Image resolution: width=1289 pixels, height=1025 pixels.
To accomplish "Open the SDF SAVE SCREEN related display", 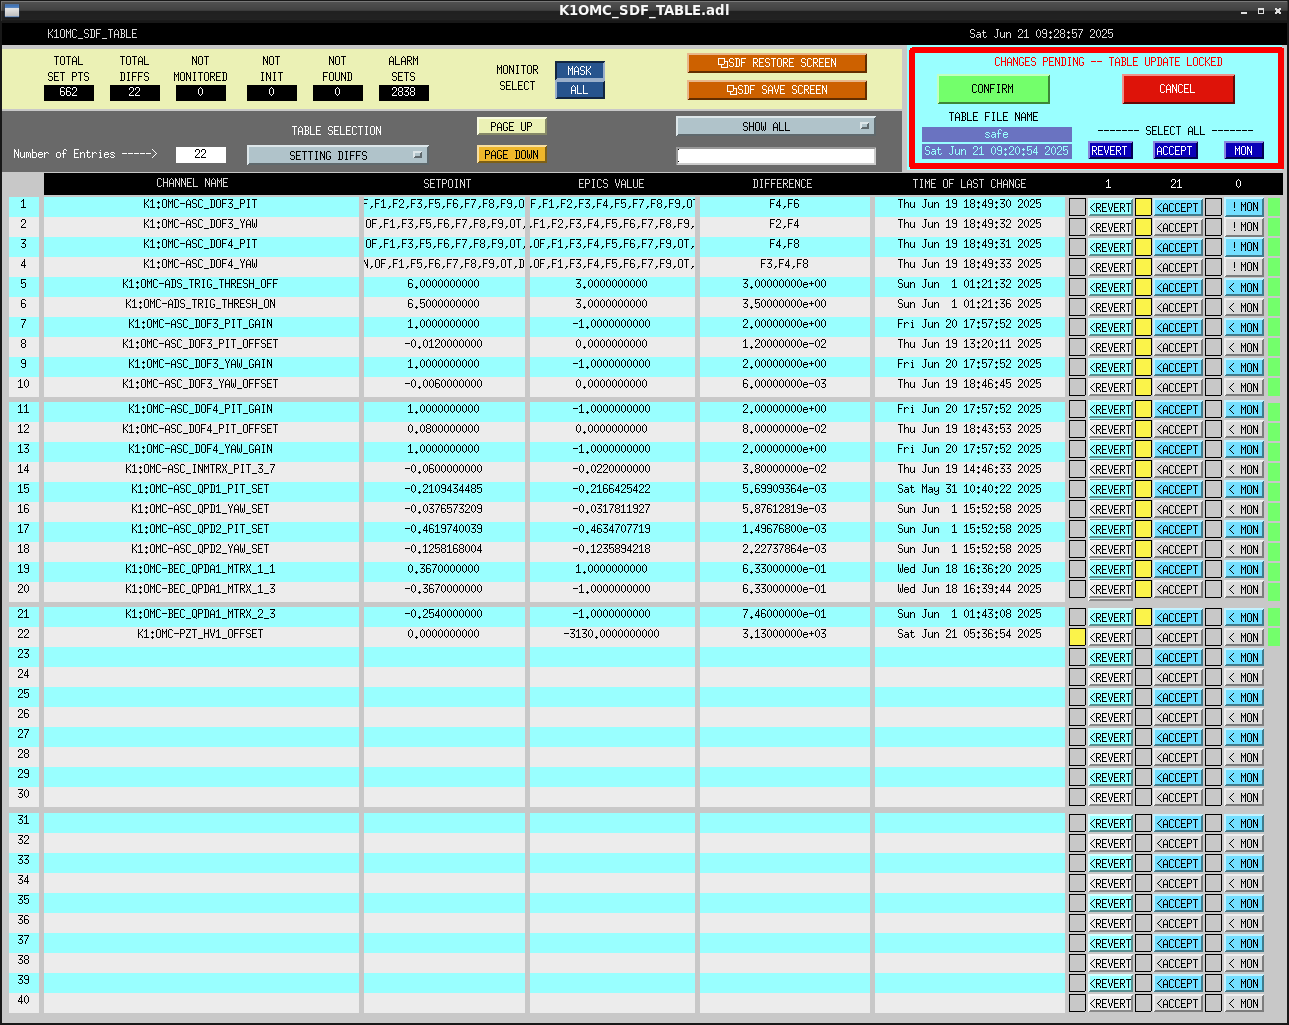I will pyautogui.click(x=777, y=90).
